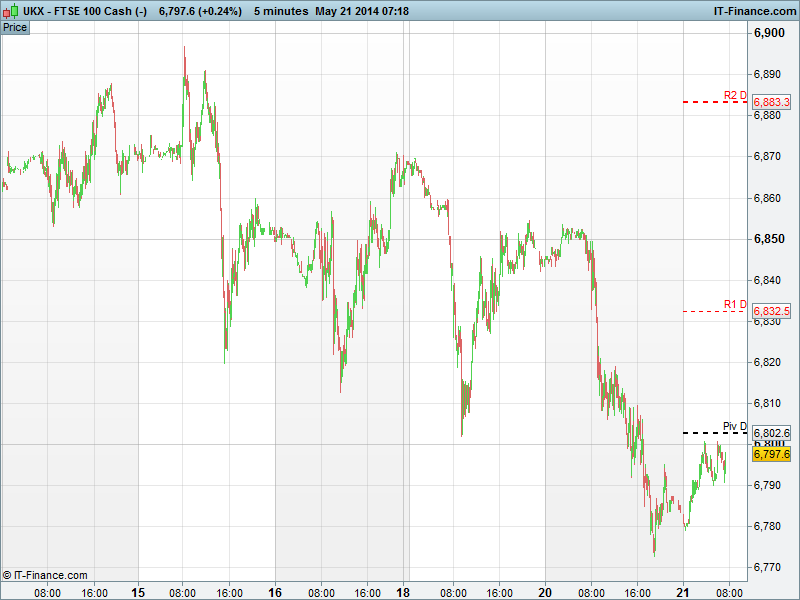Click the 18 date marker on time axis
Viewport: 800px width, 600px height.
coord(404,592)
